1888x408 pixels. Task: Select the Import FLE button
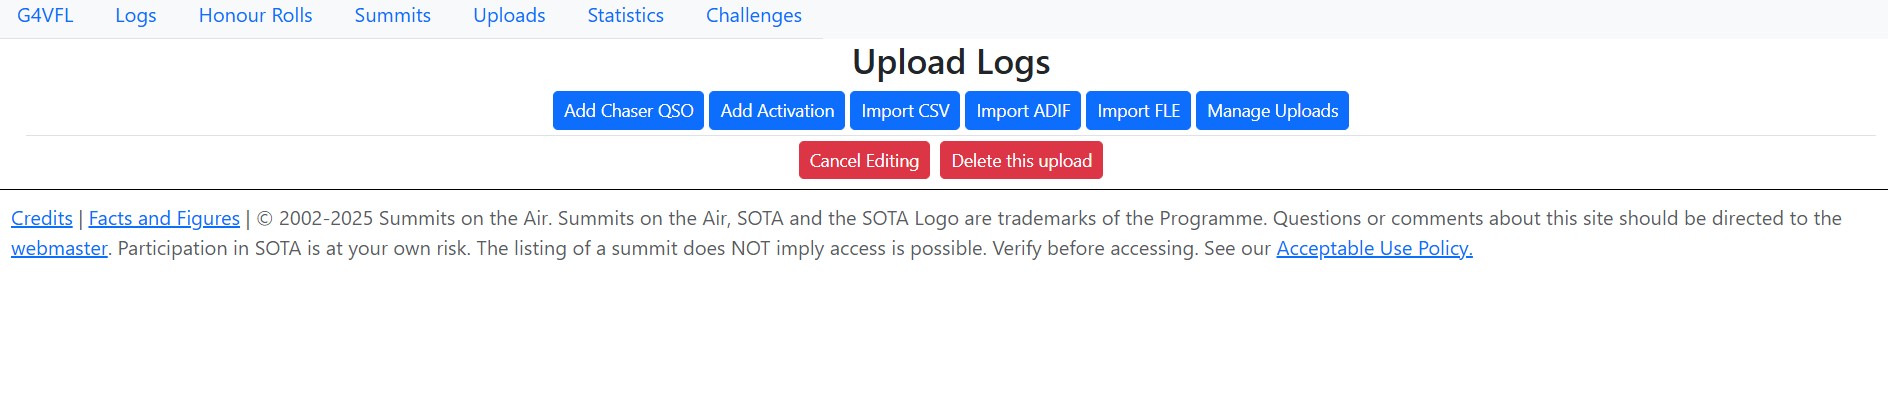point(1138,111)
